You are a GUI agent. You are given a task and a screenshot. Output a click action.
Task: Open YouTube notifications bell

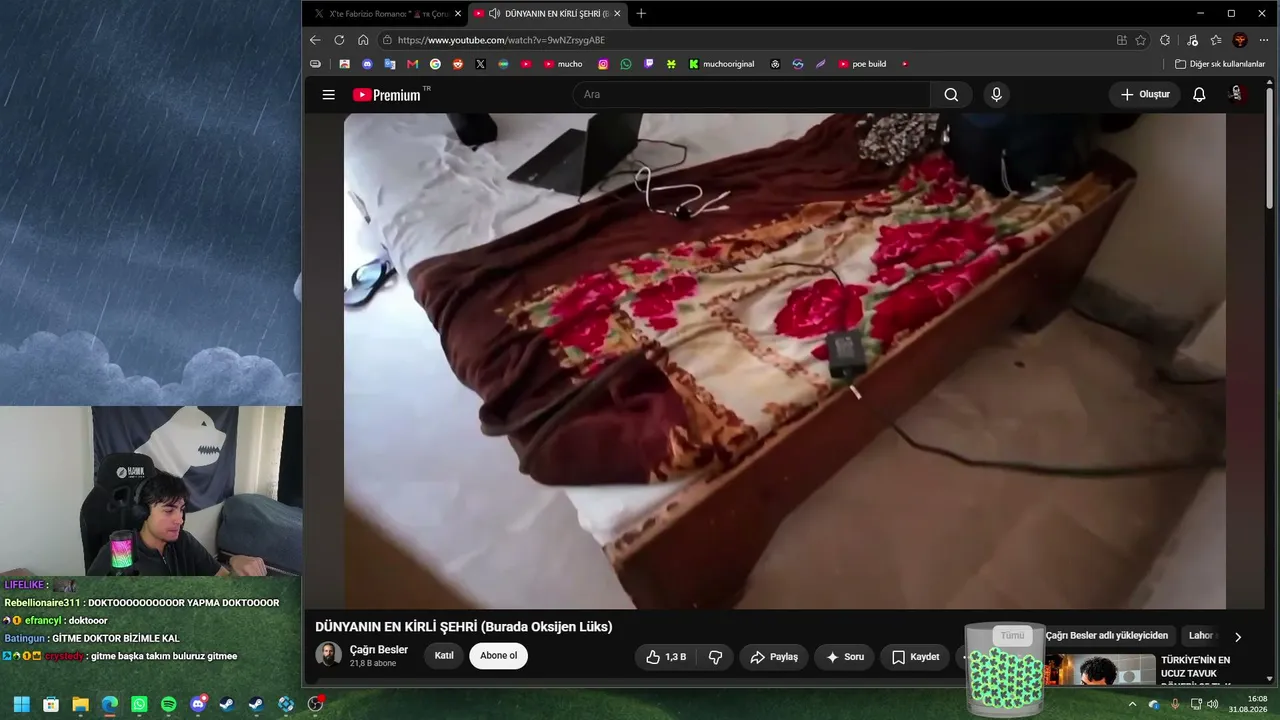1199,95
